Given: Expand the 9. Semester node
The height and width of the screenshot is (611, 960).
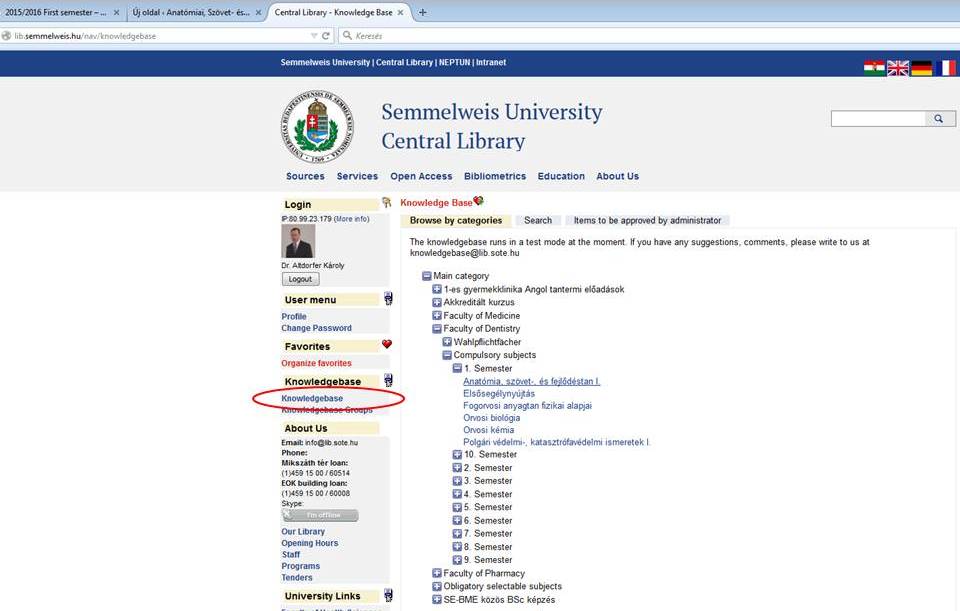Looking at the screenshot, I should click(x=457, y=560).
